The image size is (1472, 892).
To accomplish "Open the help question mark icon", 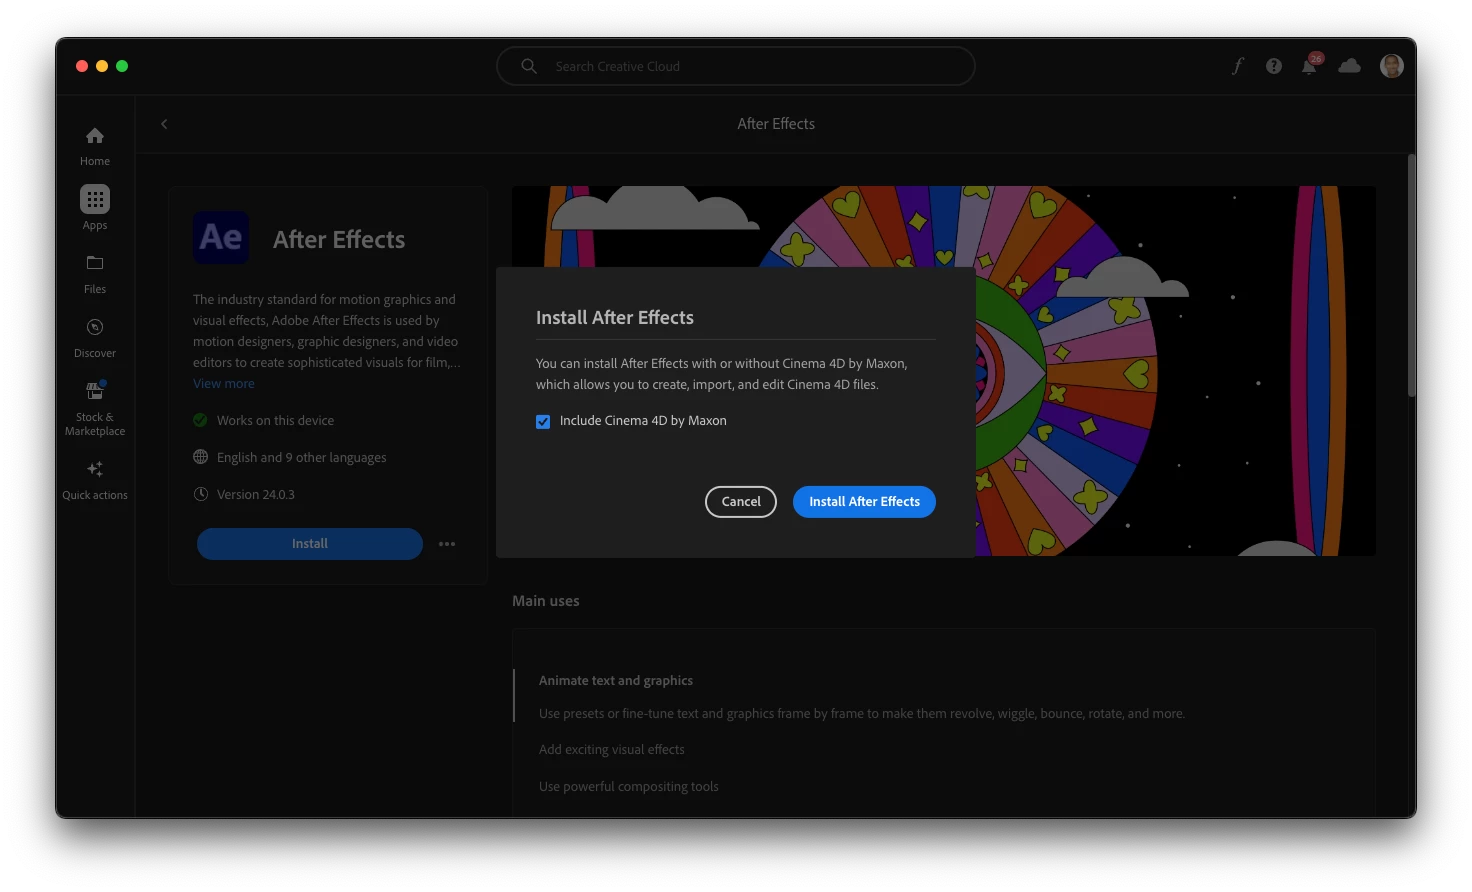I will point(1273,66).
